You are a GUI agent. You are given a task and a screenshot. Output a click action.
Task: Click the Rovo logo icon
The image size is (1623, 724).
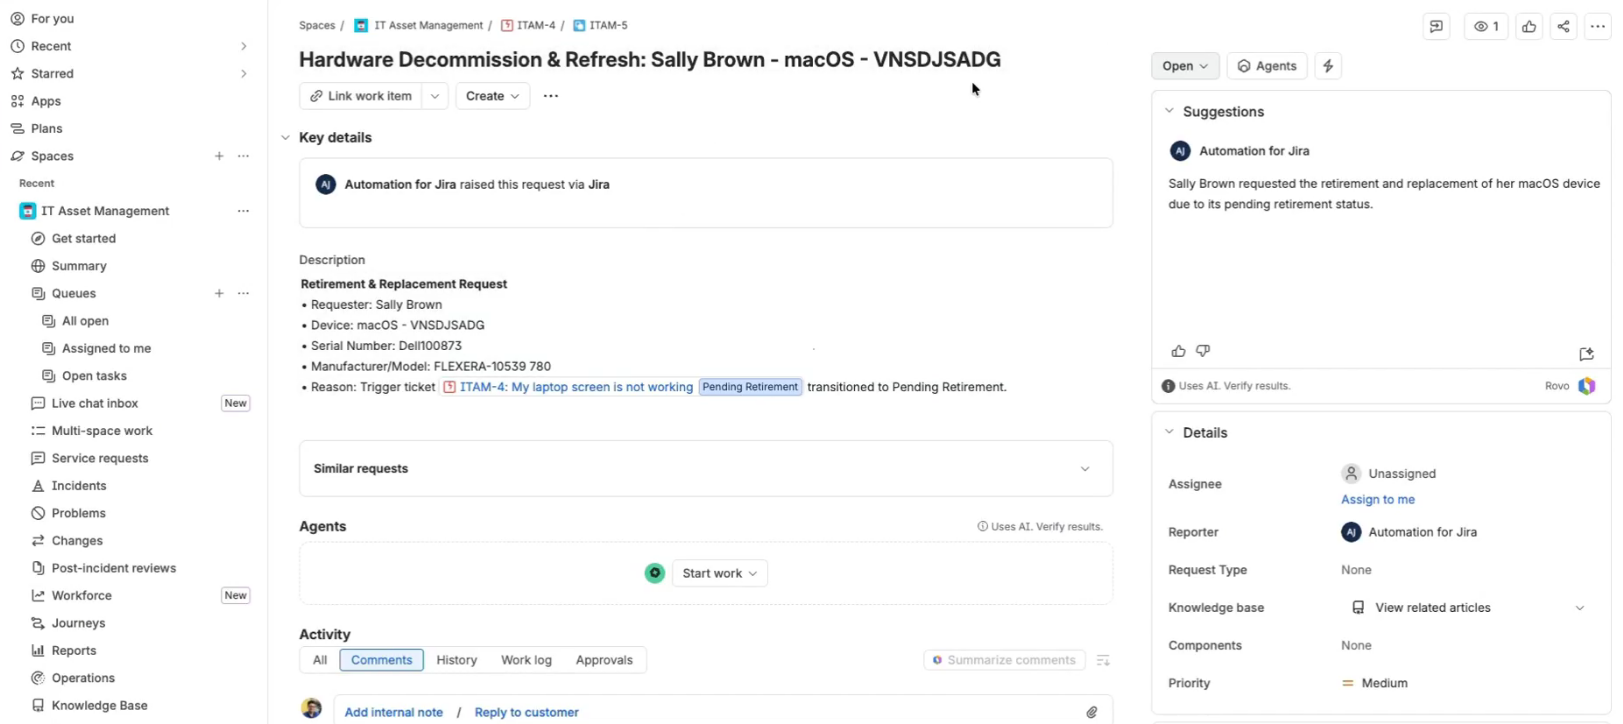tap(1587, 386)
